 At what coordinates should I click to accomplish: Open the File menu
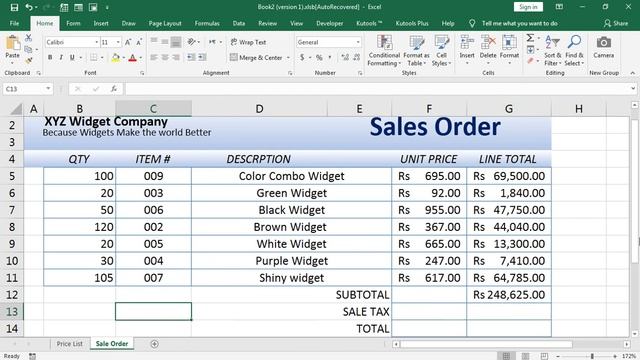(x=14, y=23)
